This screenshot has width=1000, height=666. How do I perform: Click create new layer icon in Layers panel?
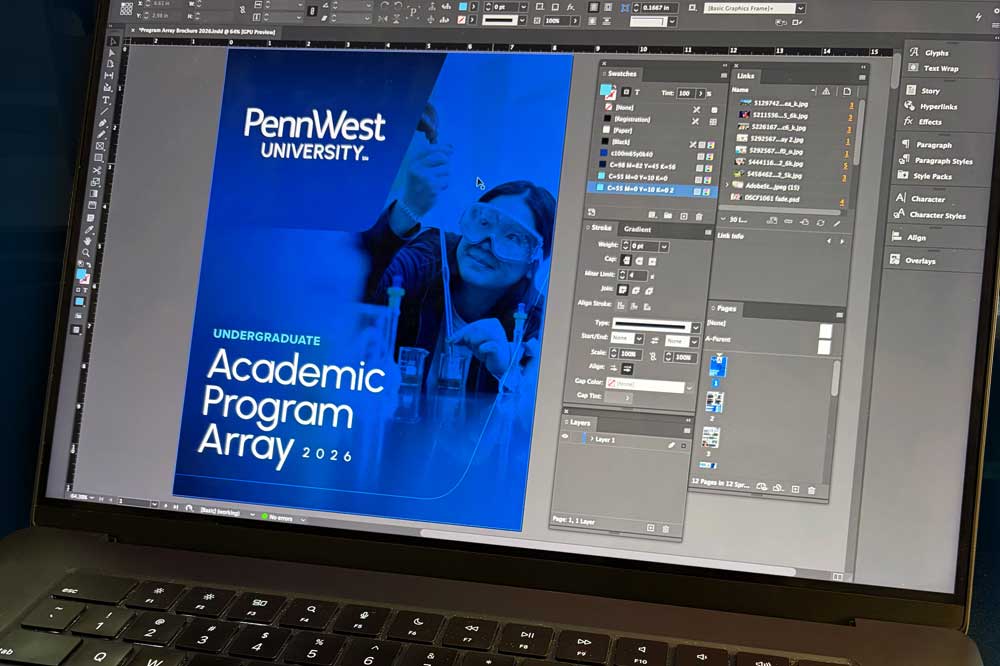coord(651,528)
